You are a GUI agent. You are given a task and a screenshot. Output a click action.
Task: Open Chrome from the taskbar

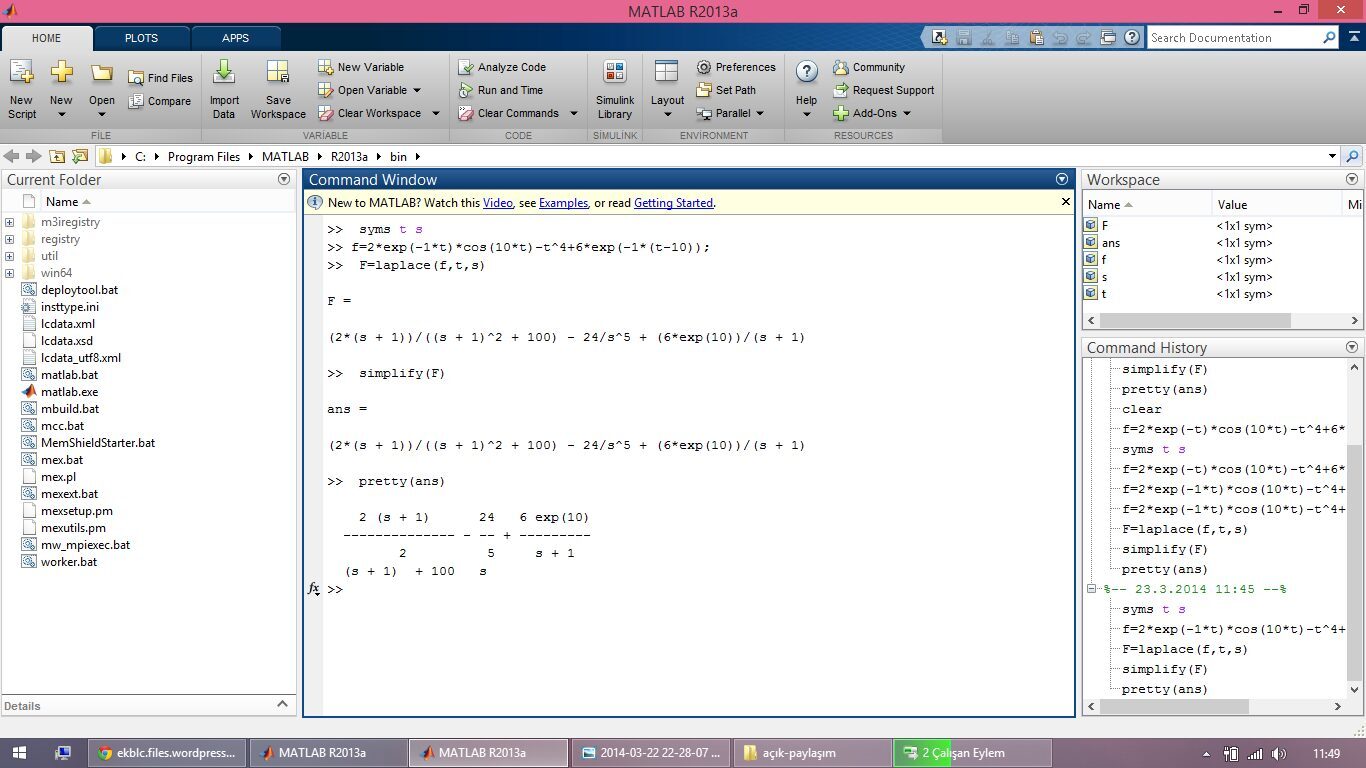click(x=166, y=753)
